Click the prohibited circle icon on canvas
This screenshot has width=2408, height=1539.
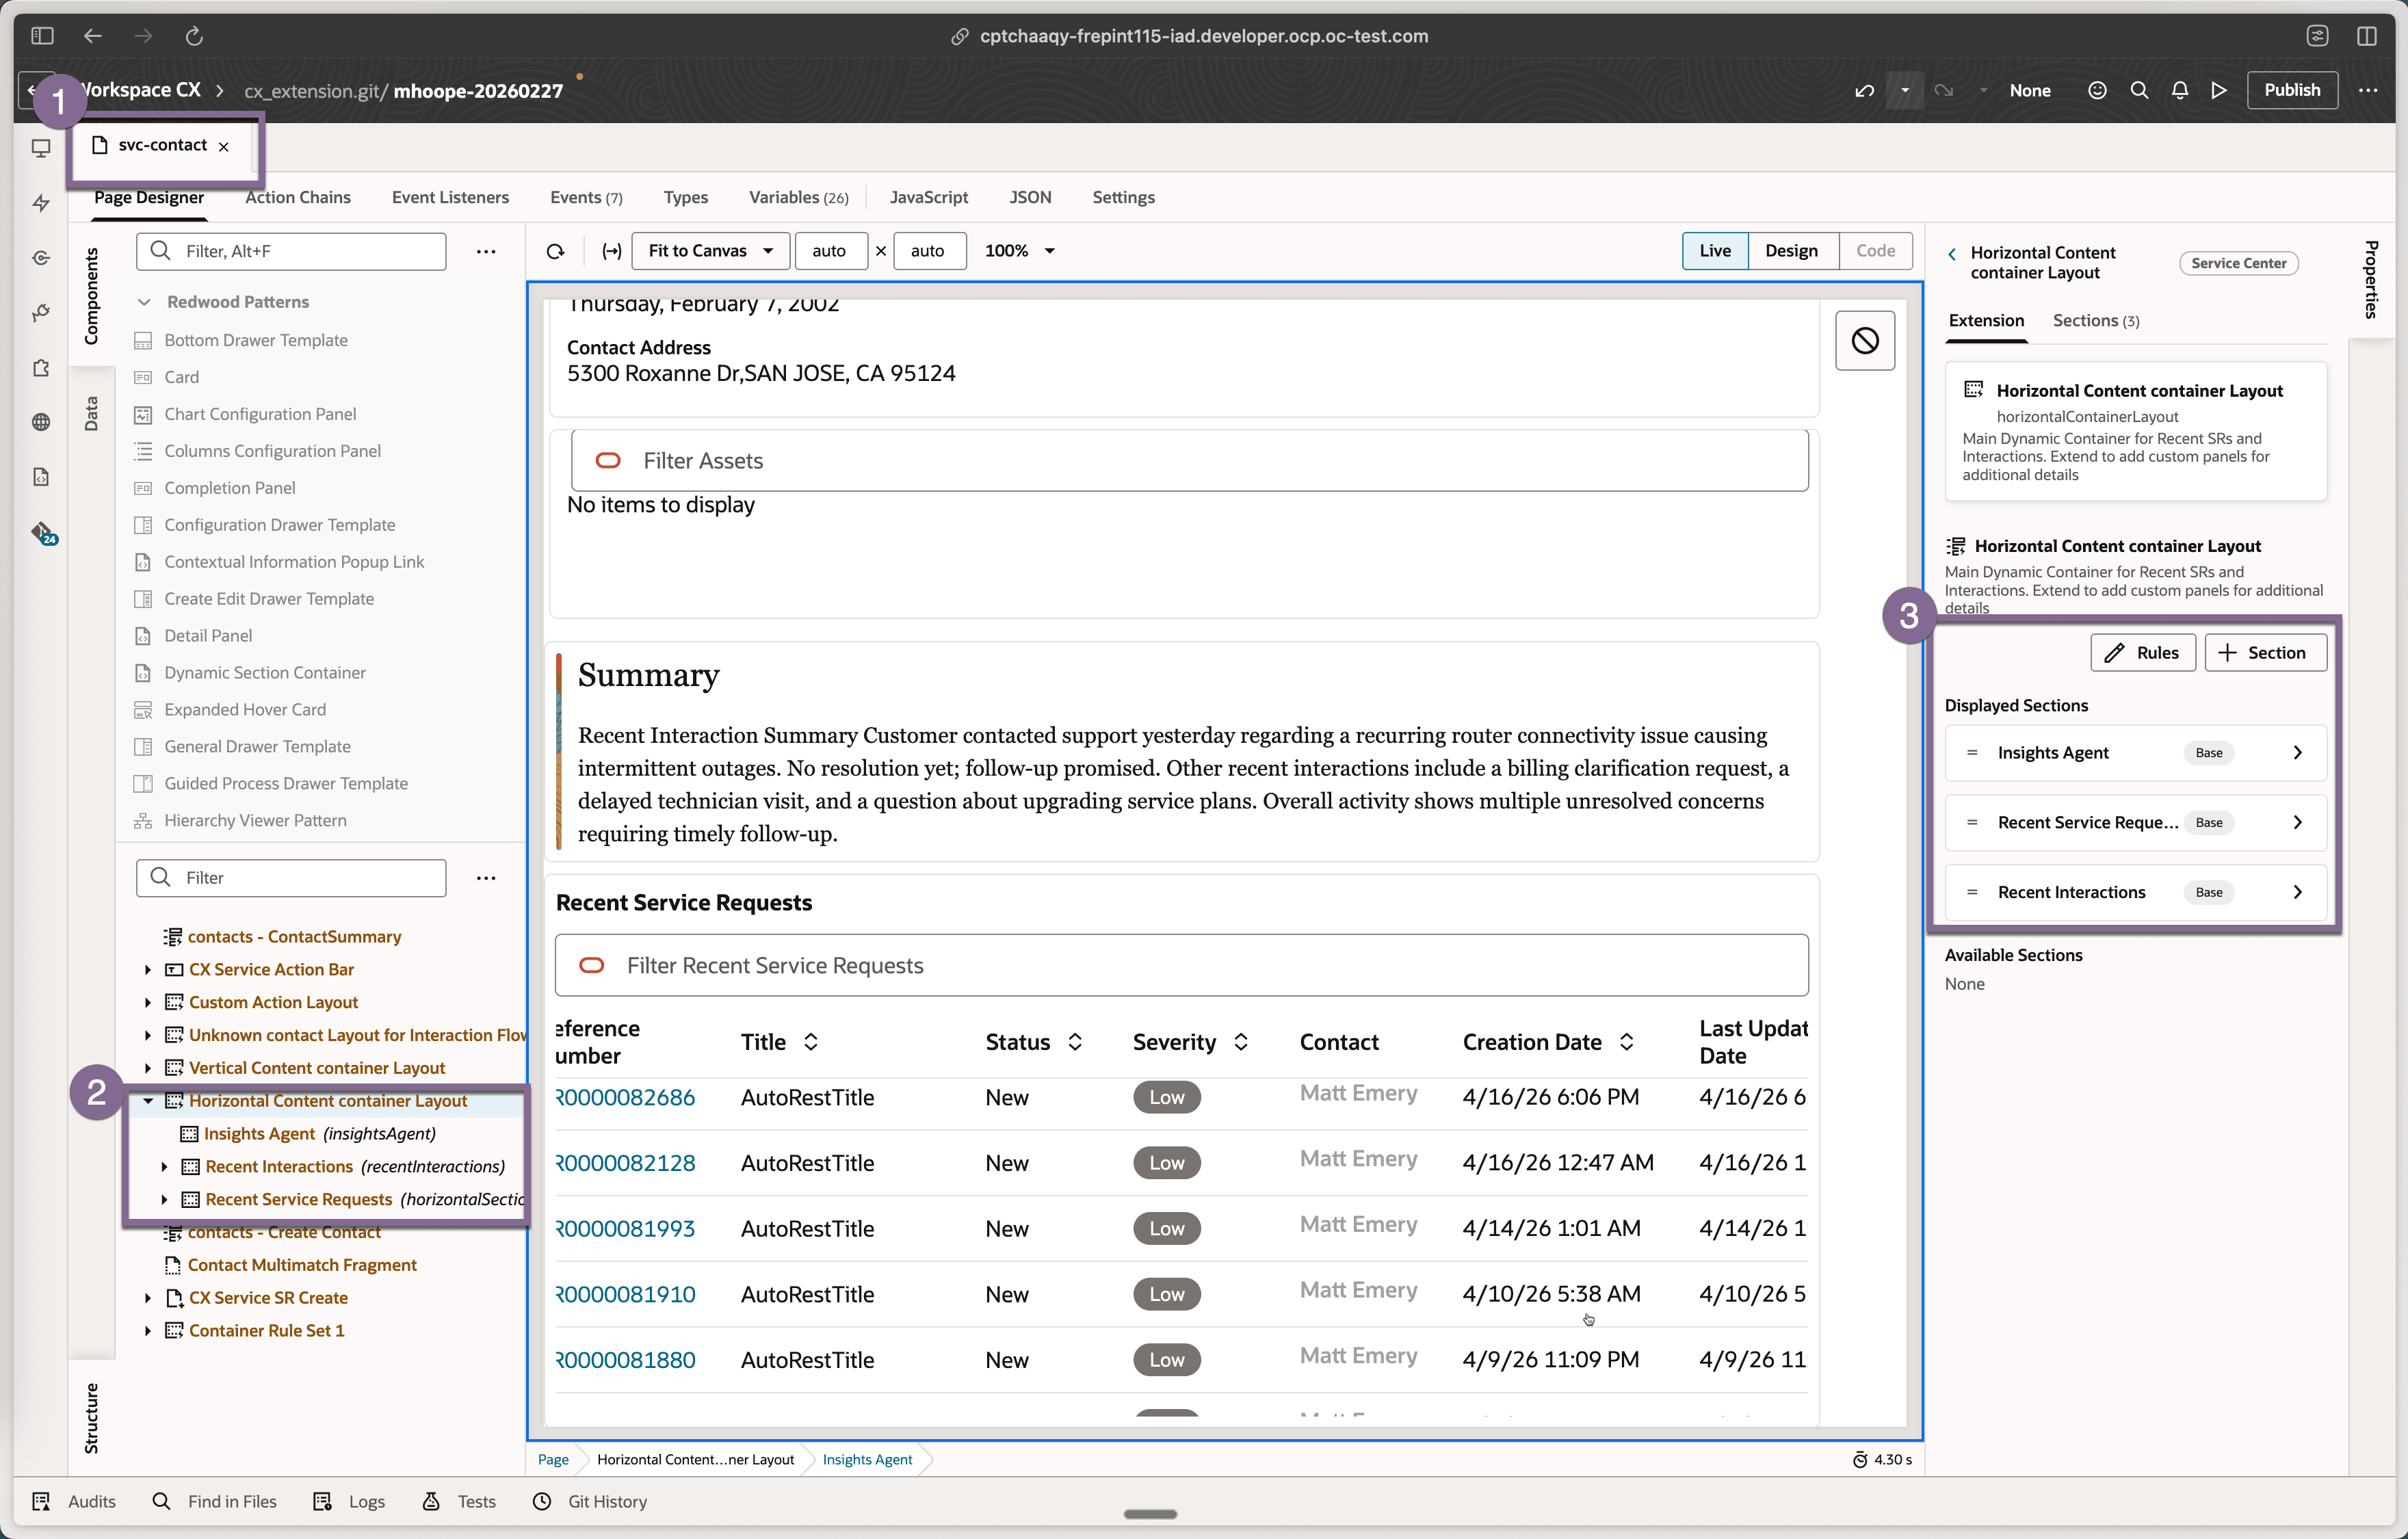[x=1865, y=341]
